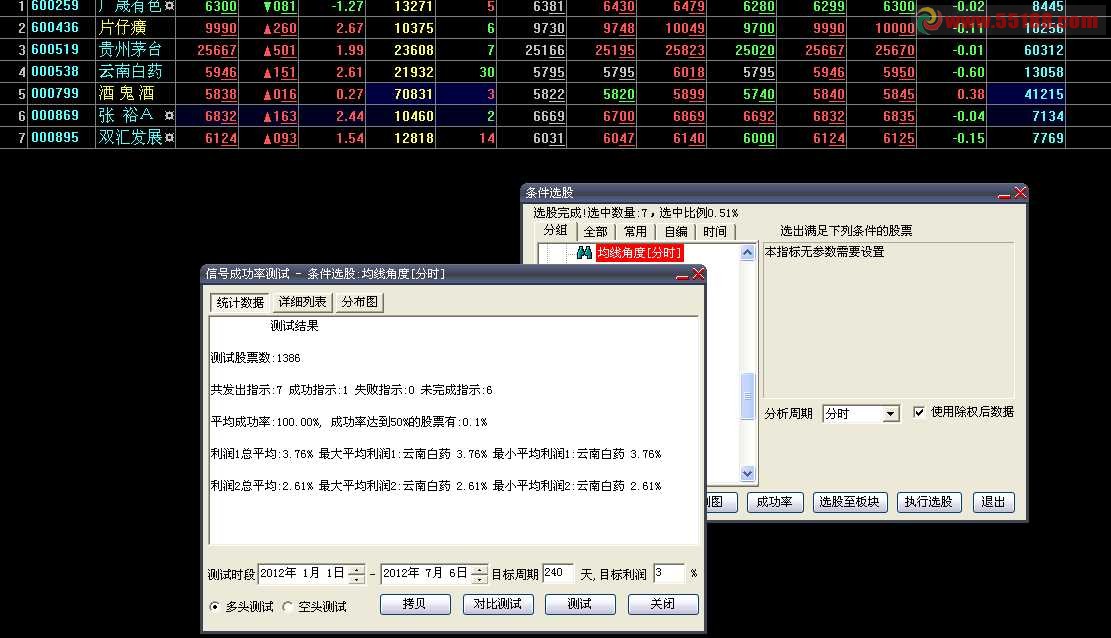
Task: Switch to 详细列表 tab
Action: [302, 302]
